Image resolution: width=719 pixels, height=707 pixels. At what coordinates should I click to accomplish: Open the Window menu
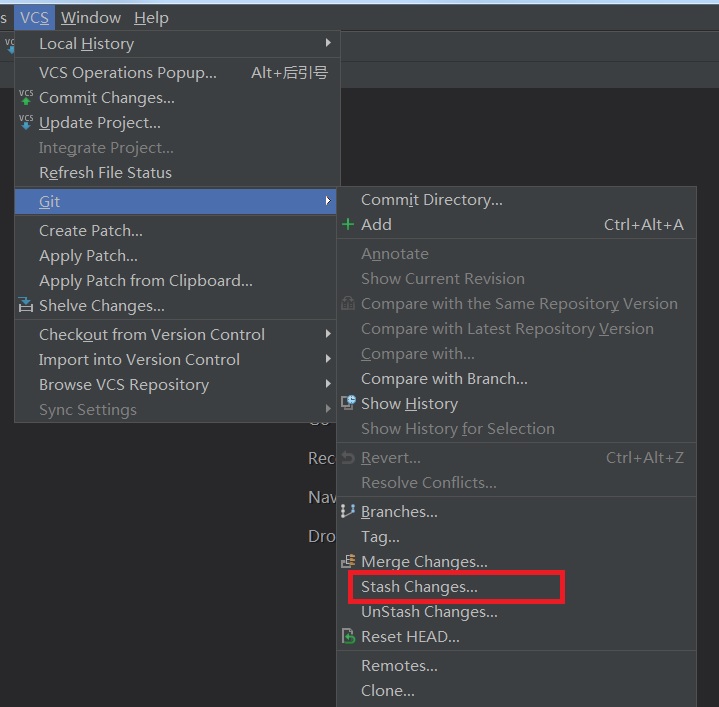[x=91, y=18]
